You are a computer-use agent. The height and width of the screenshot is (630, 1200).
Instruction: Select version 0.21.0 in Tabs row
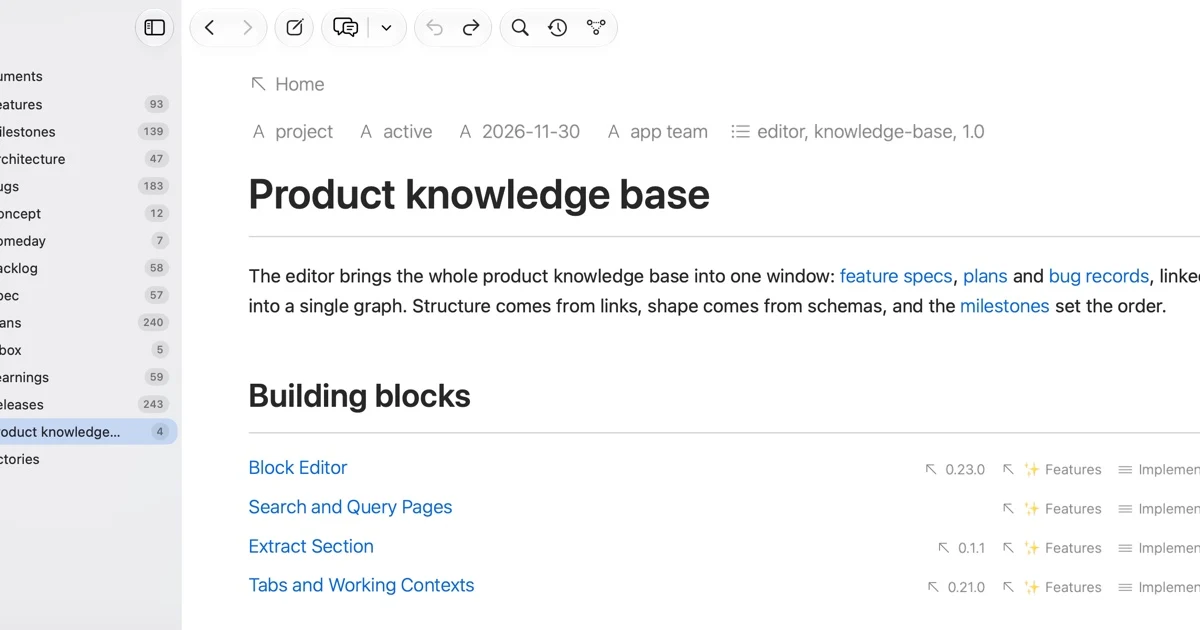coord(956,587)
